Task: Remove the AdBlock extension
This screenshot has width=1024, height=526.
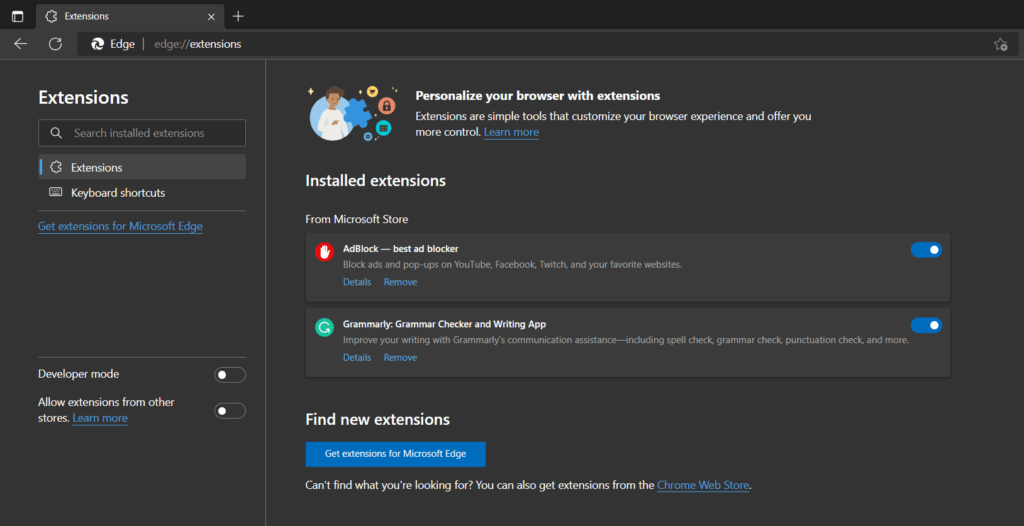Action: 400,282
